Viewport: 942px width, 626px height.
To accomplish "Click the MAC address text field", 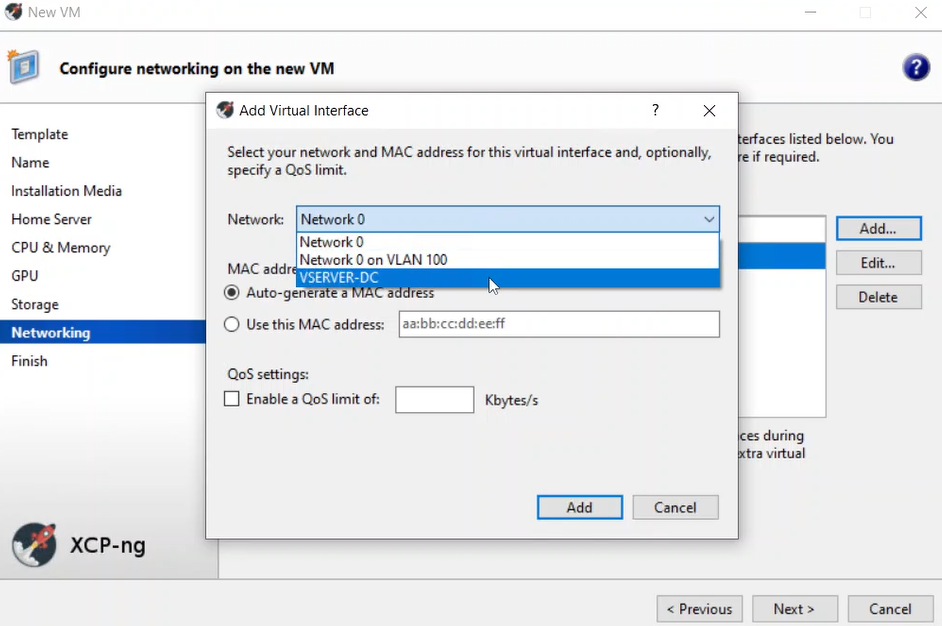I will pos(558,324).
